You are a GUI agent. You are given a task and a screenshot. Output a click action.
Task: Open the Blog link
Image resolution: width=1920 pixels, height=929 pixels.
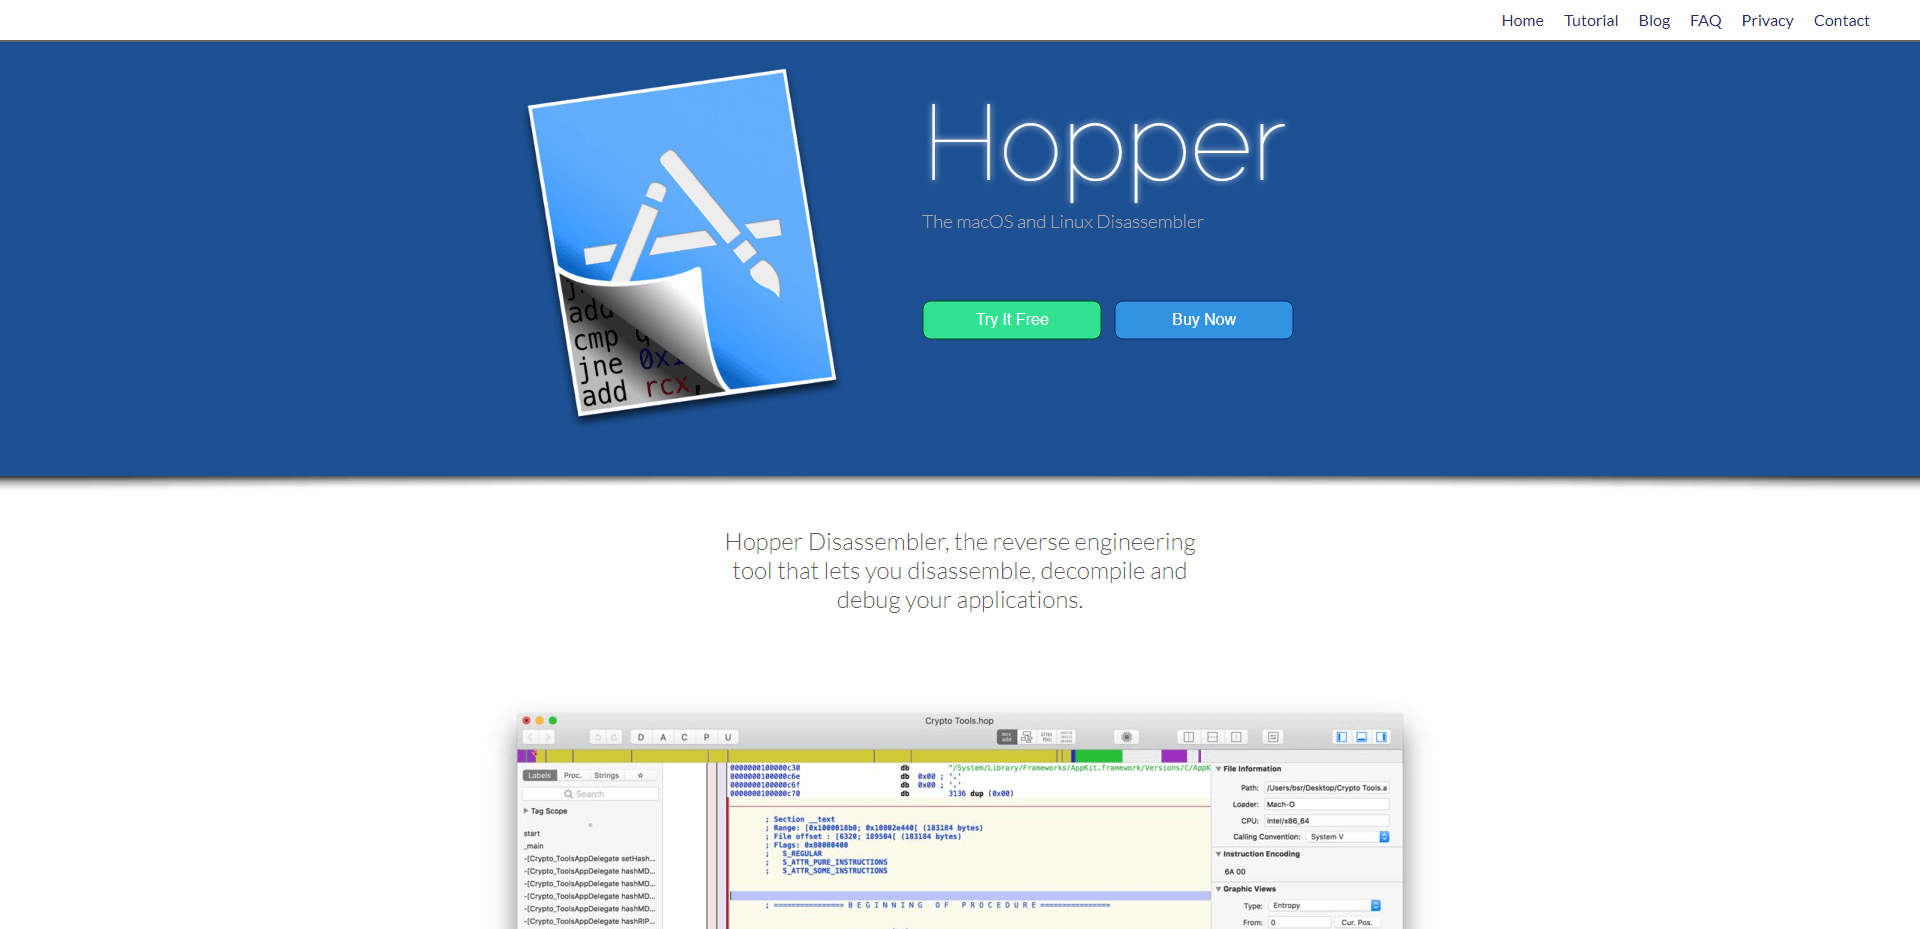pos(1654,20)
